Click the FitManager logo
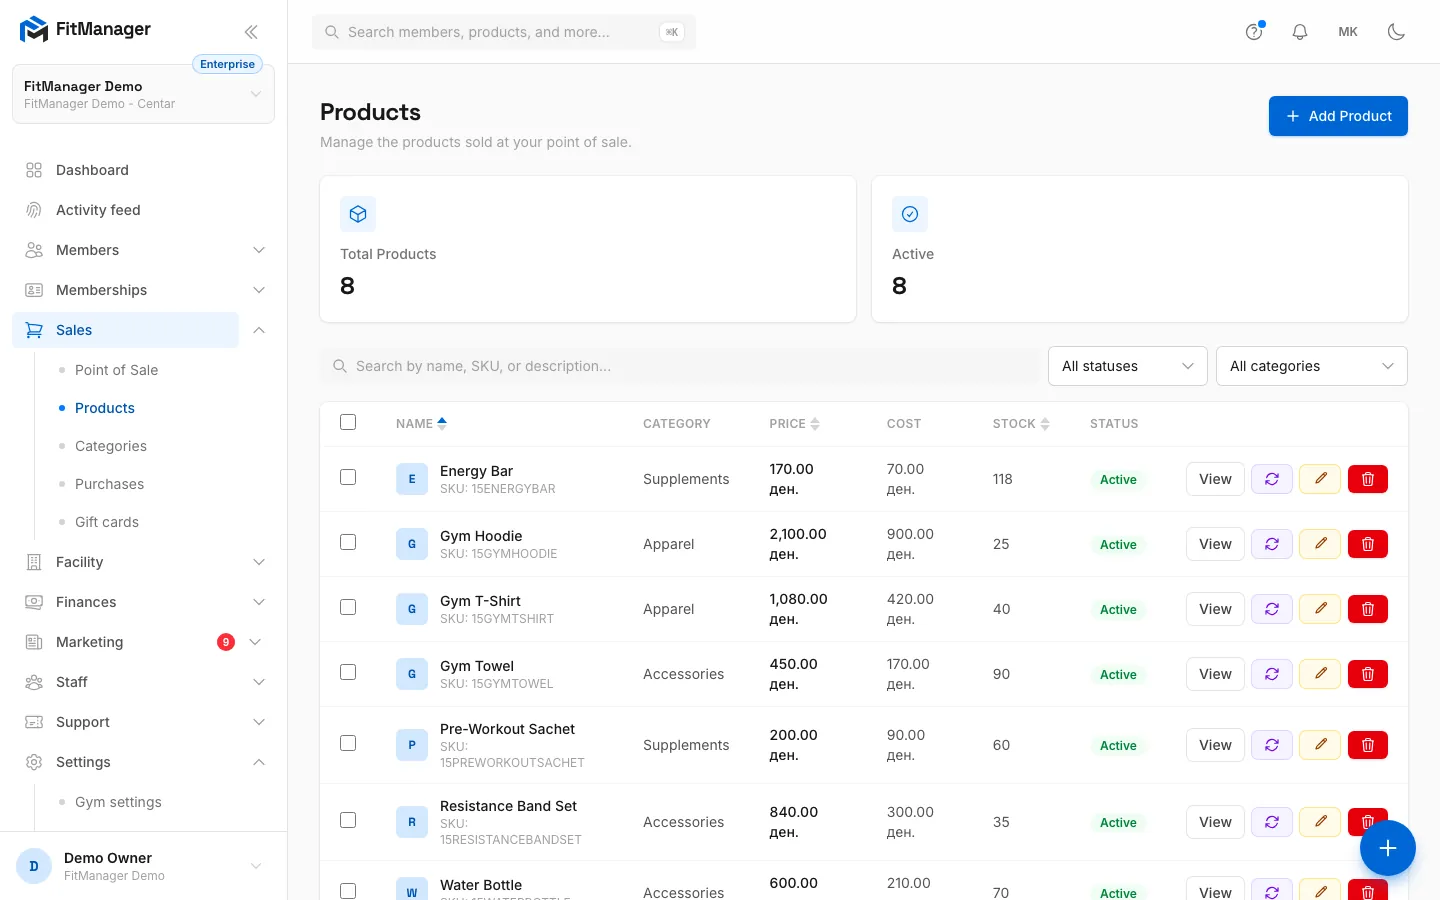 [85, 30]
